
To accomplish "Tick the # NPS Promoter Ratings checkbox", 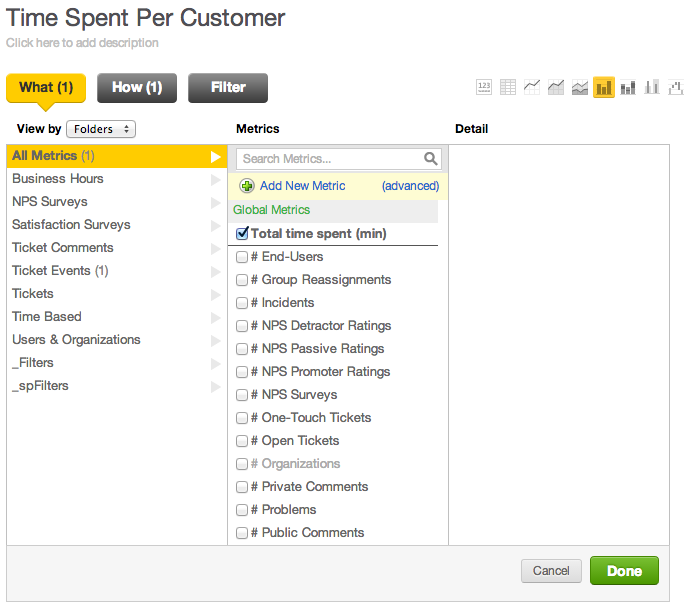I will coord(242,372).
